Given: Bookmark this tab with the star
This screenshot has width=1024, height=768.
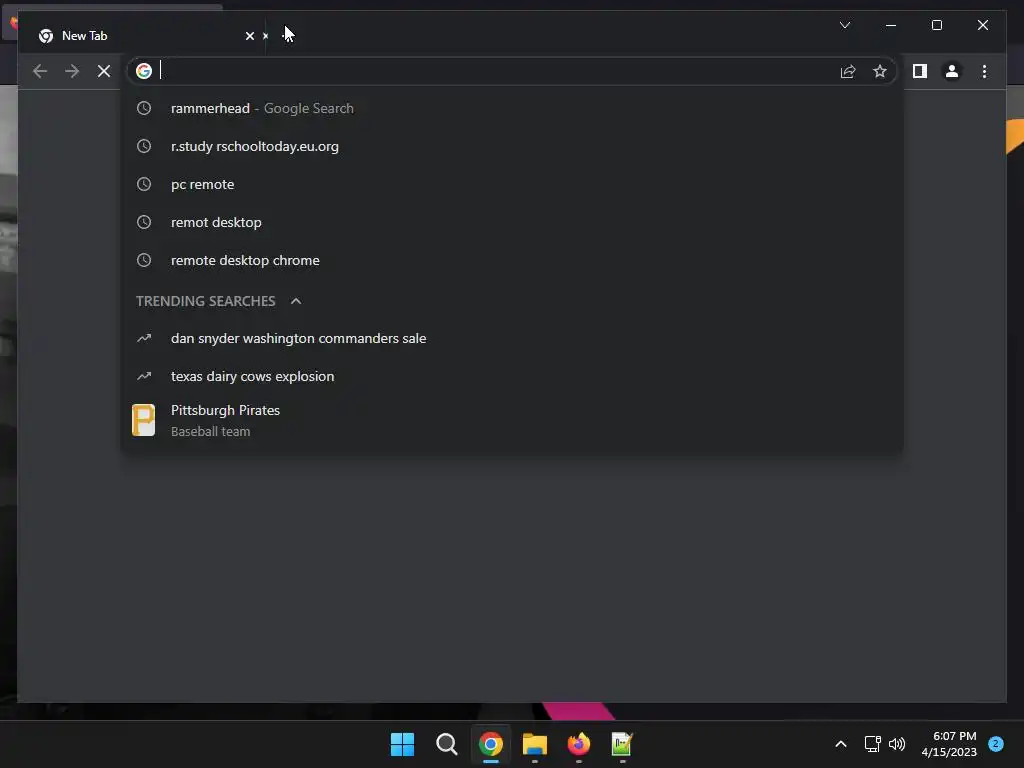Looking at the screenshot, I should pos(880,71).
